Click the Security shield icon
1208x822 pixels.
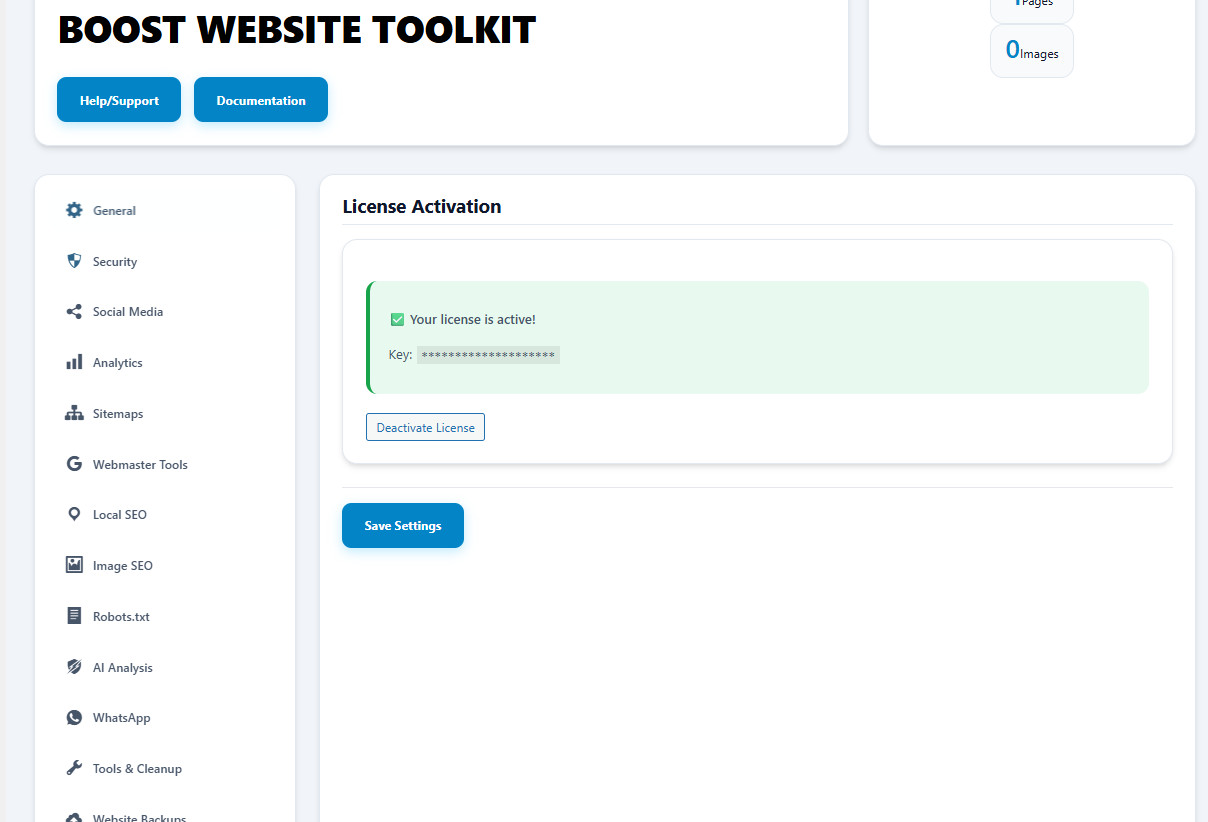click(74, 261)
